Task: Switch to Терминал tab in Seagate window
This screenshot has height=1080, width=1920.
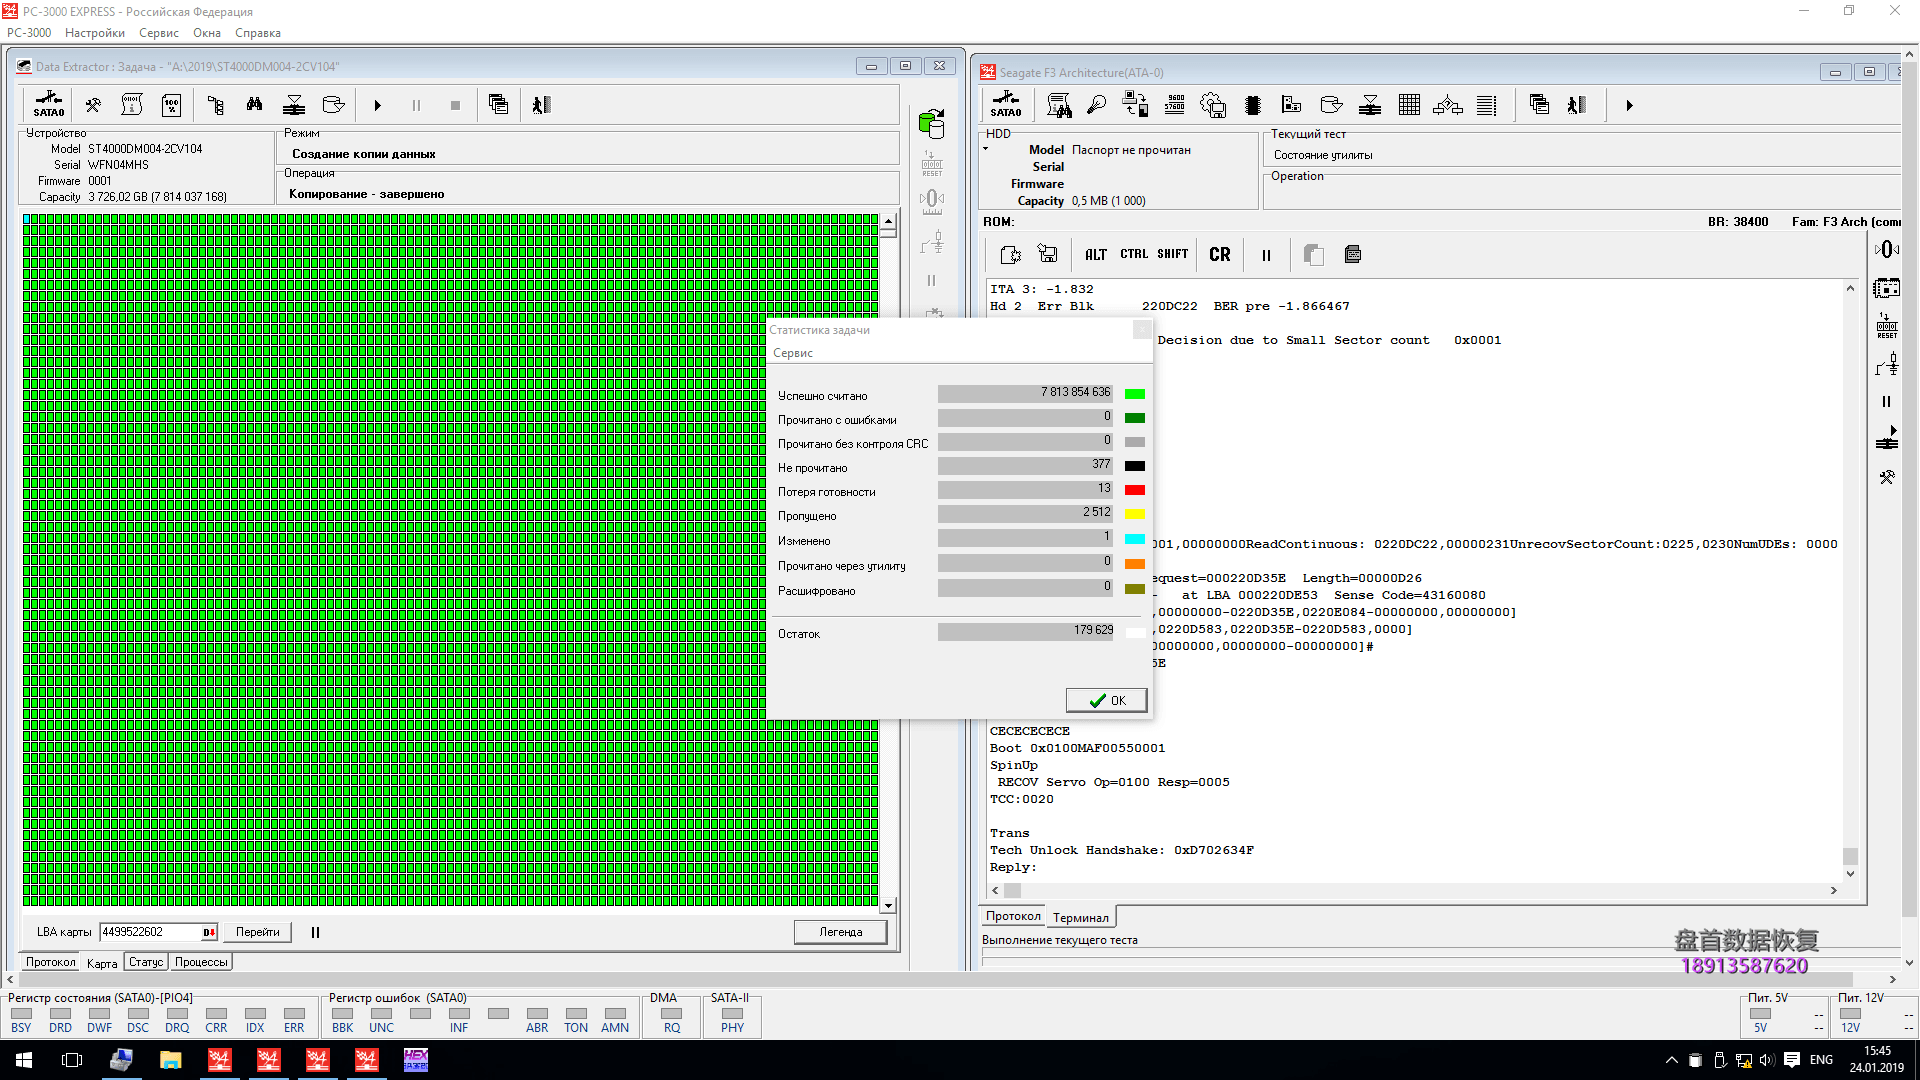Action: (1080, 917)
